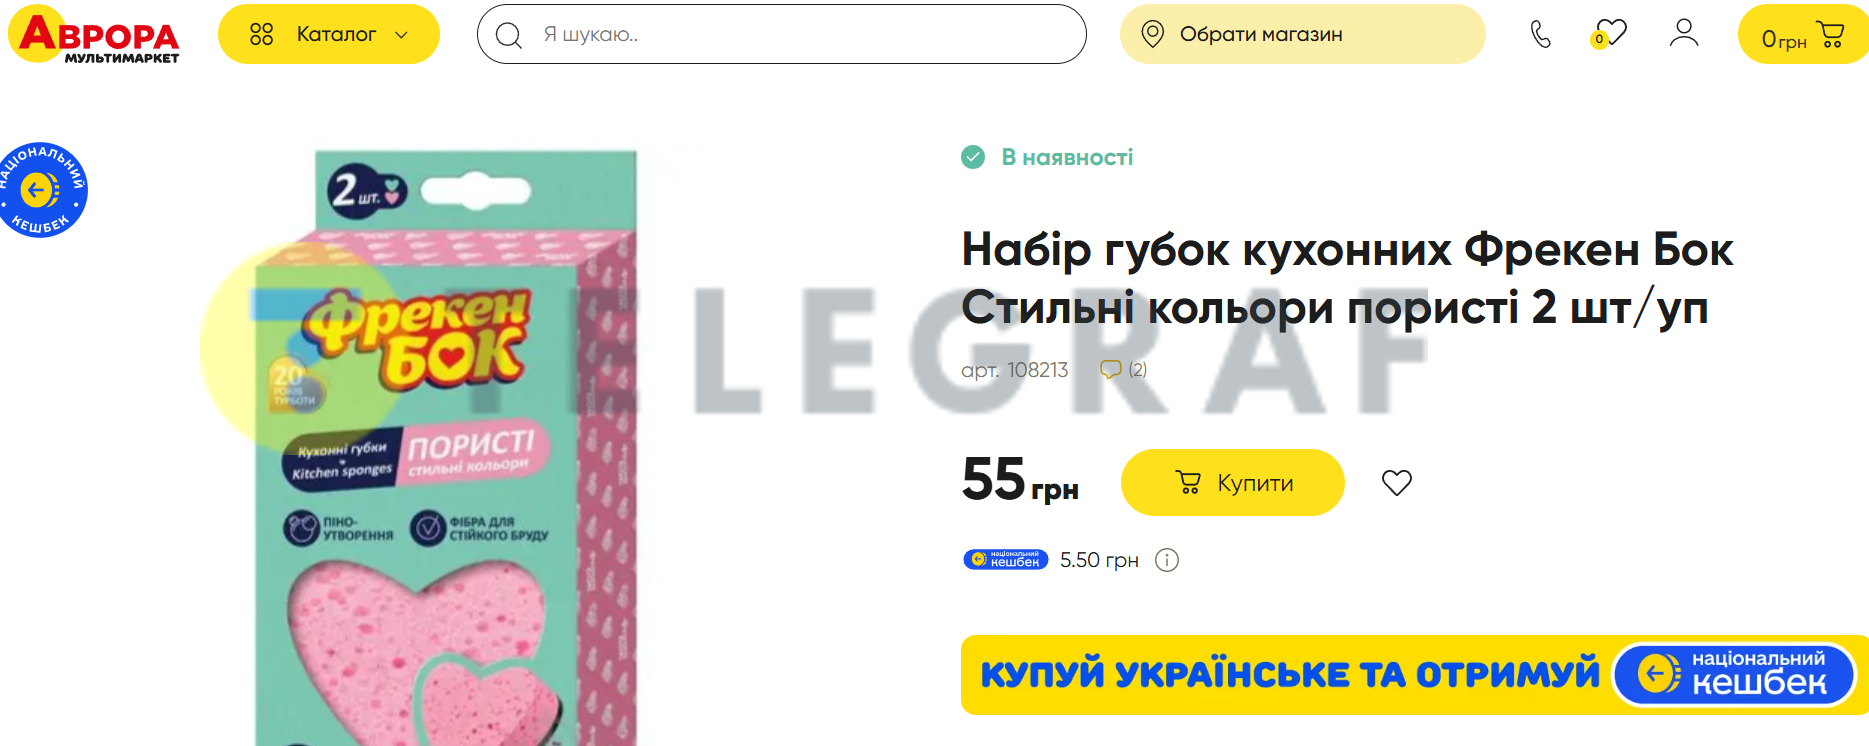Image resolution: width=1869 pixels, height=746 pixels.
Task: Click the search magnifier icon
Action: (509, 35)
